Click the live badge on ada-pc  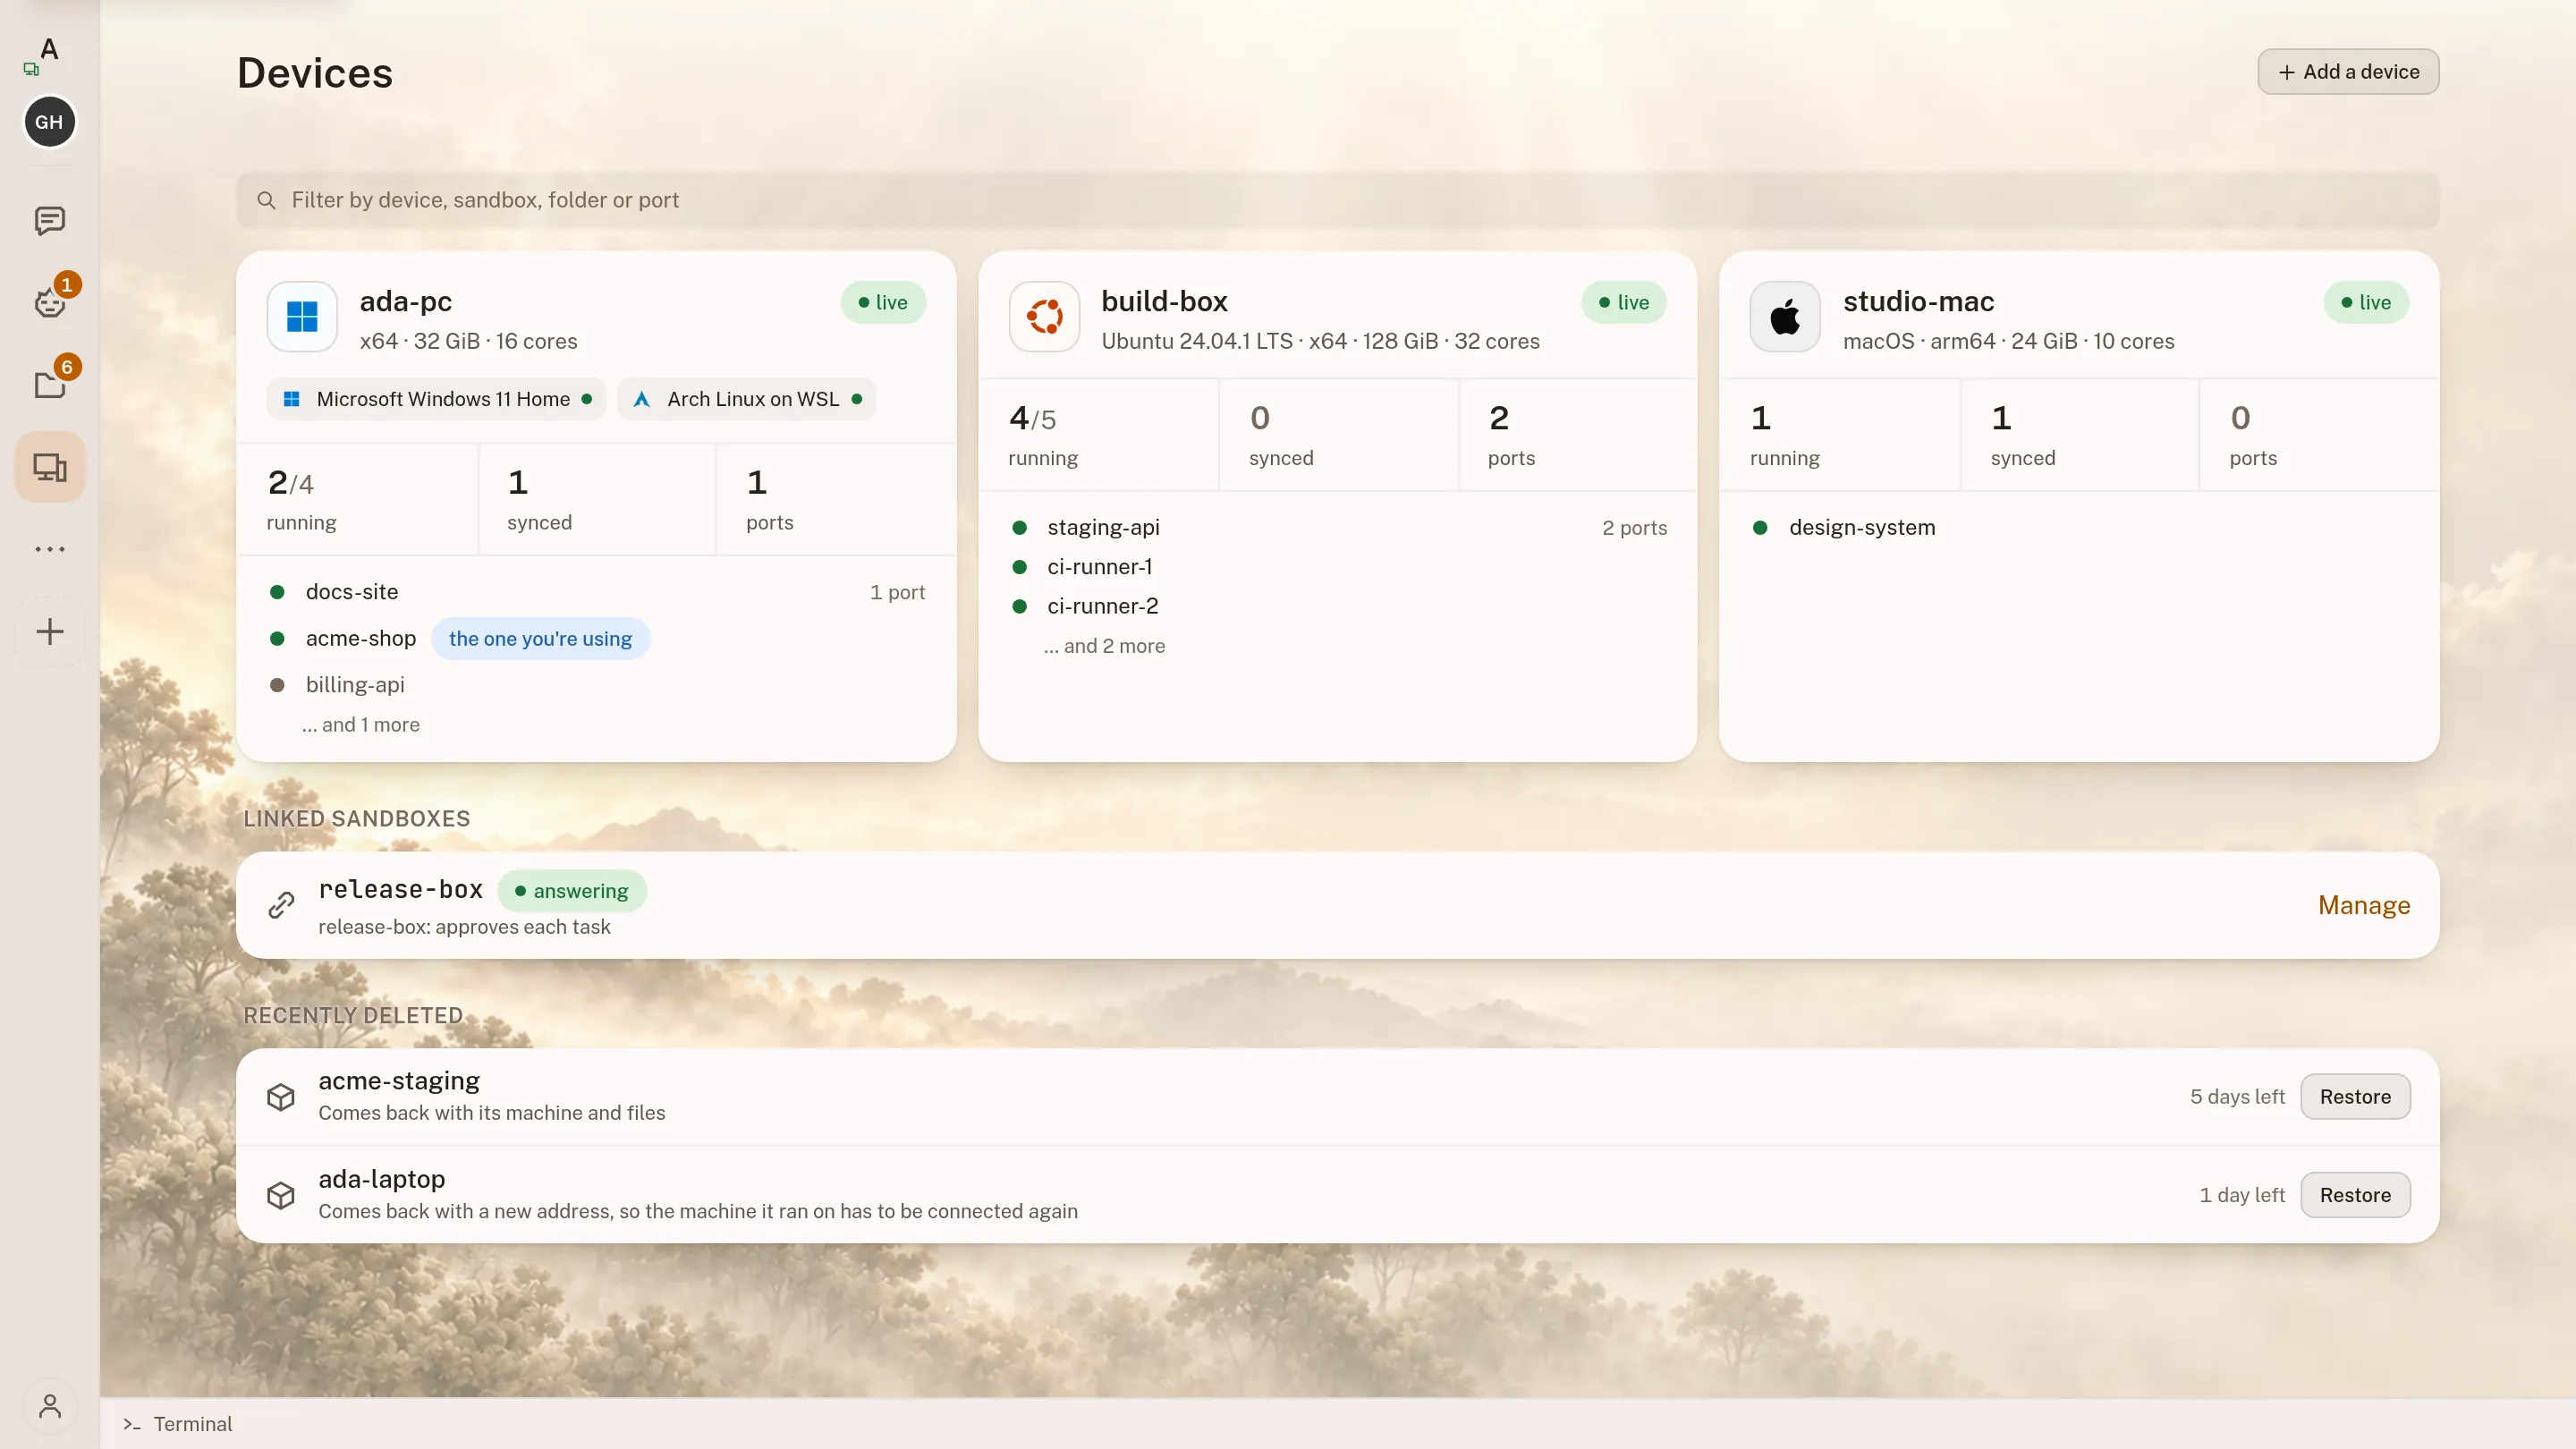tap(883, 302)
